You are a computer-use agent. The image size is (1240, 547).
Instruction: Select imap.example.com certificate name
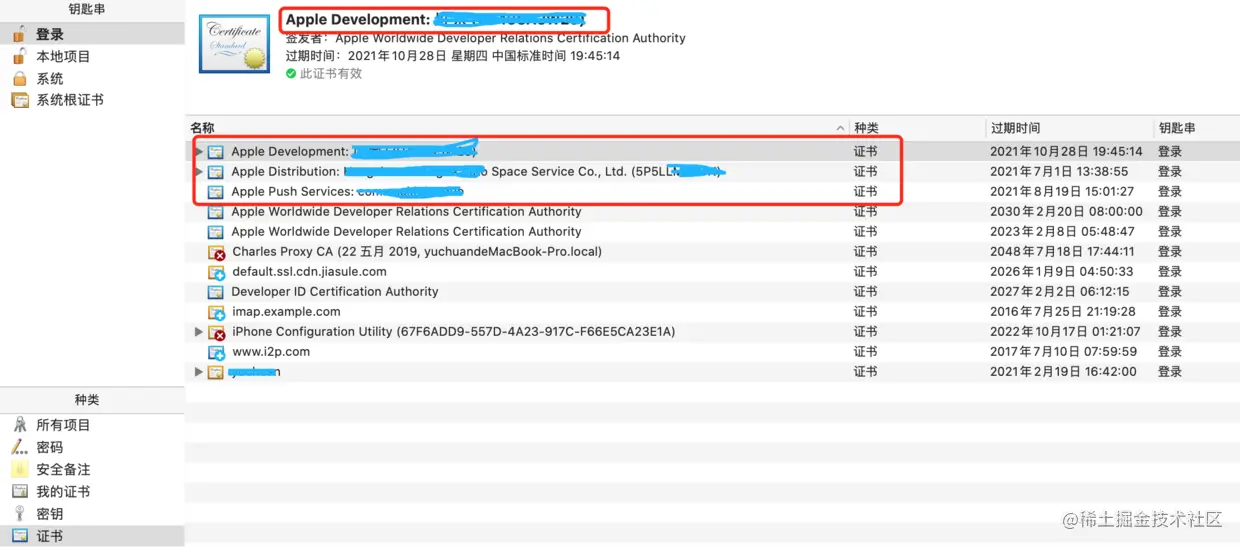click(x=286, y=311)
